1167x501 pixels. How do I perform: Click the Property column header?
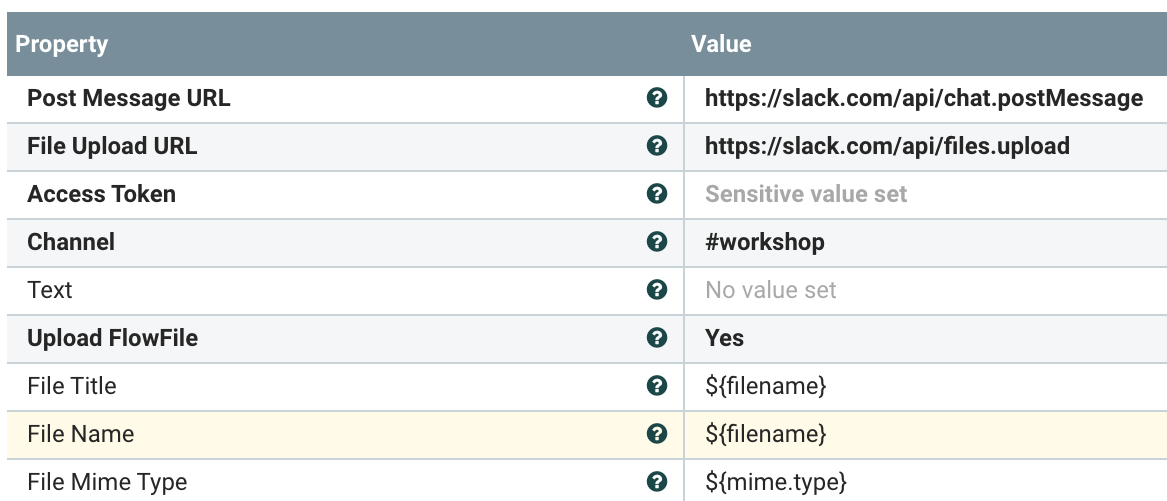62,44
